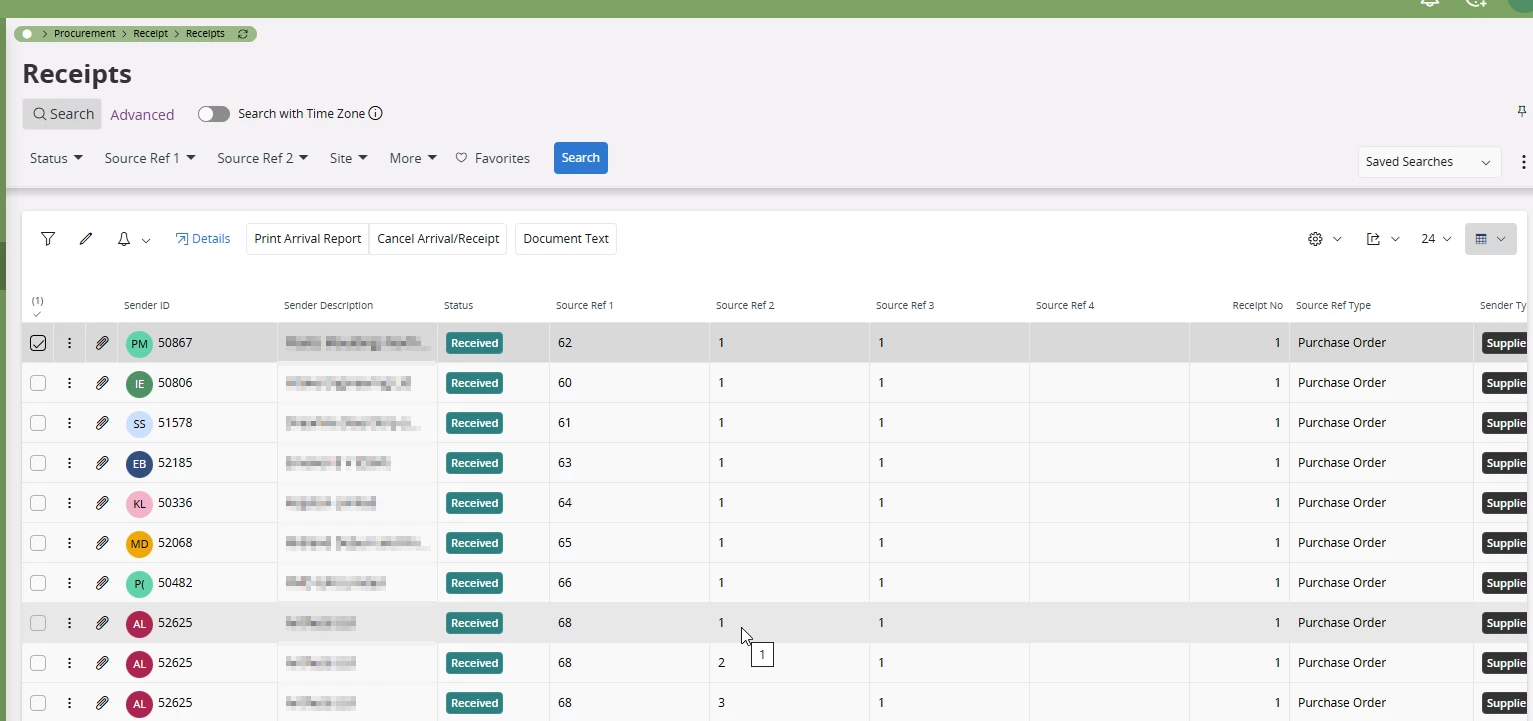Image resolution: width=1533 pixels, height=721 pixels.
Task: Click the KL avatar for sender 50336
Action: point(139,504)
